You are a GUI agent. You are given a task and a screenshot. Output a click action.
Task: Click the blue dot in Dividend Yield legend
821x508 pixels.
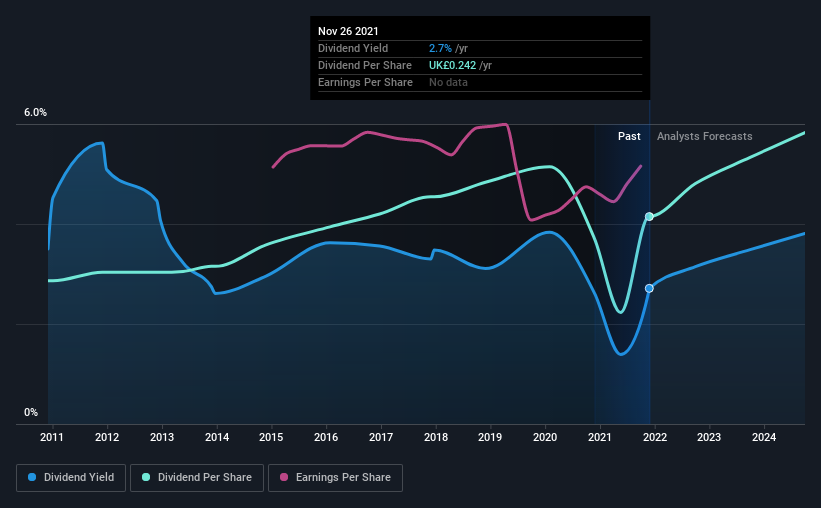pyautogui.click(x=32, y=477)
